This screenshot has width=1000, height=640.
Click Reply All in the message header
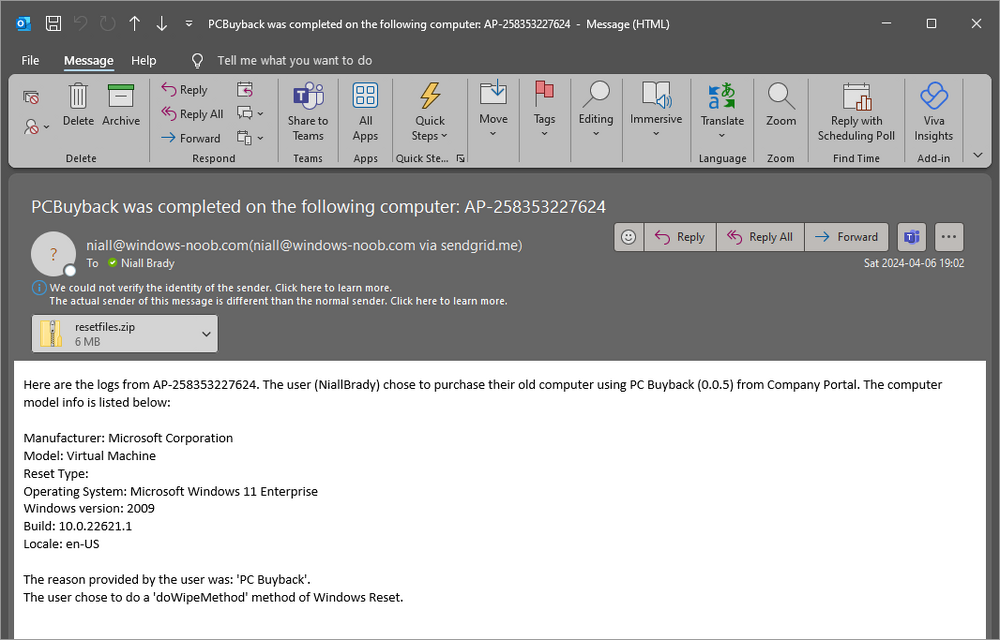(x=761, y=237)
